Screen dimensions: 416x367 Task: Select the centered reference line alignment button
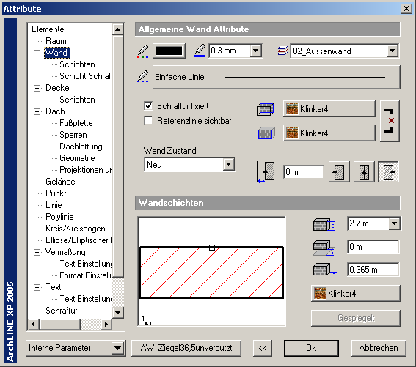(364, 172)
